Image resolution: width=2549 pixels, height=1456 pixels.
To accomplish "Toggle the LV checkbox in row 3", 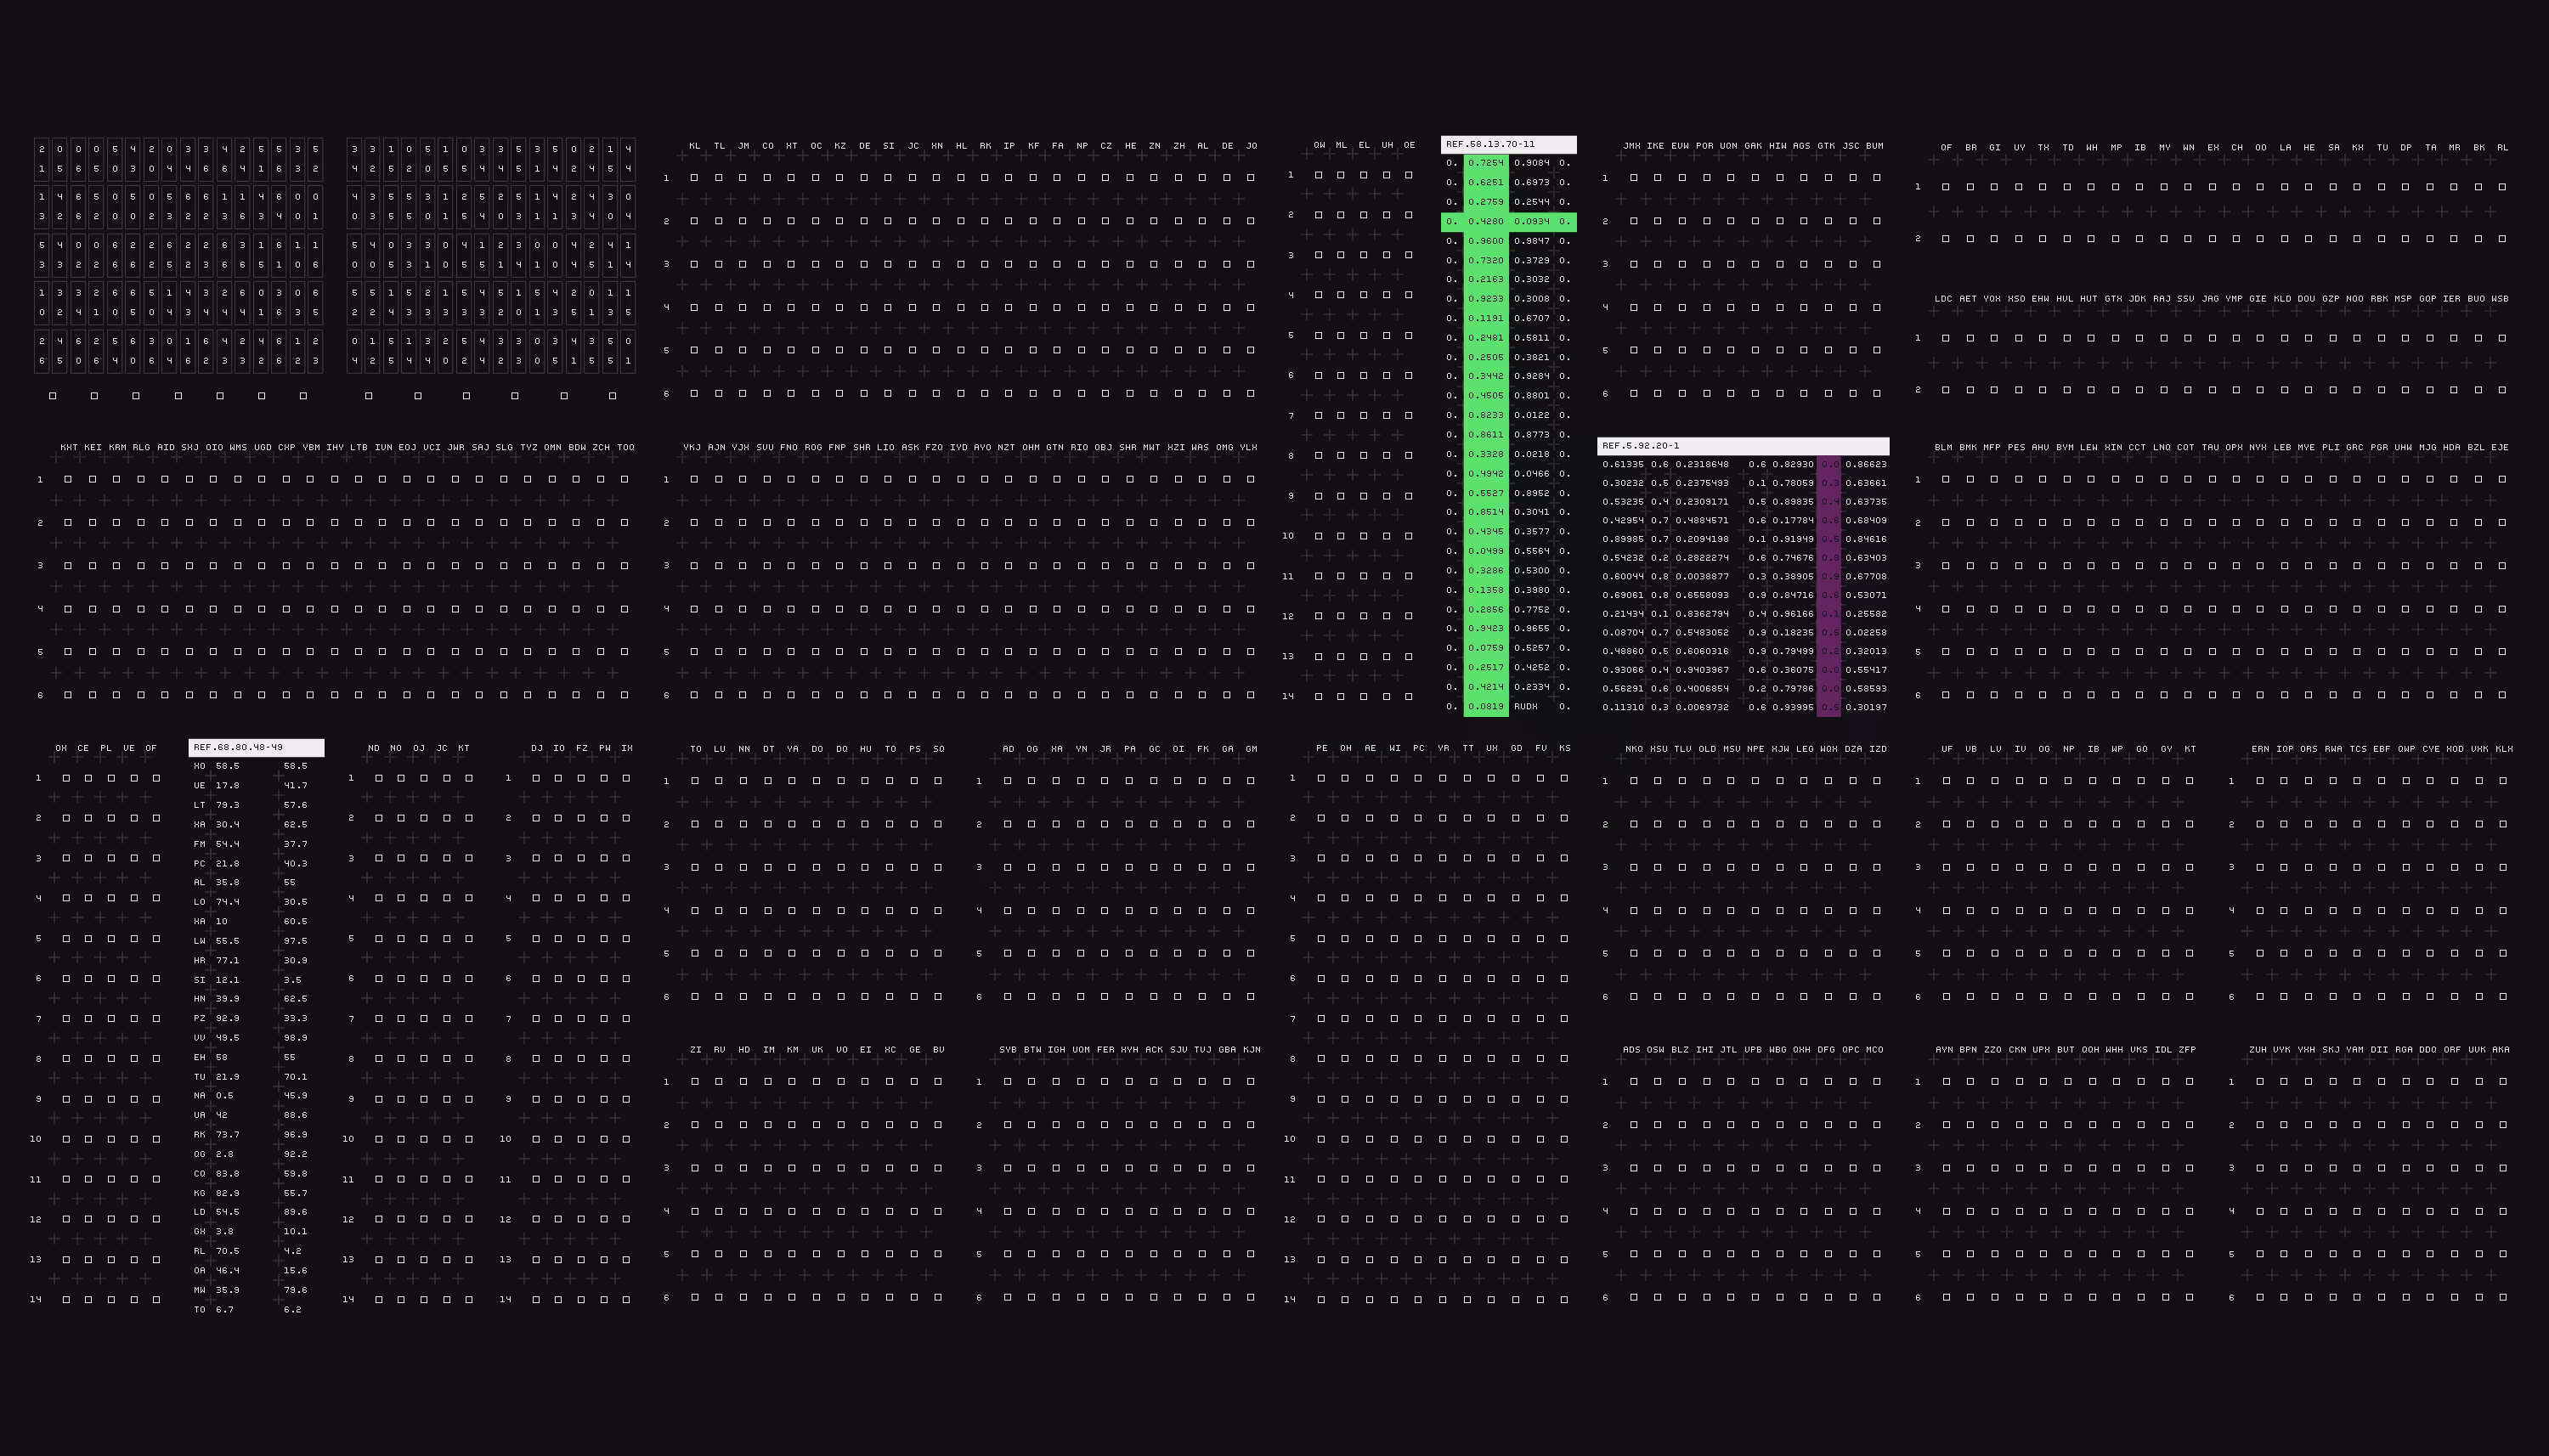I will click(x=1995, y=867).
